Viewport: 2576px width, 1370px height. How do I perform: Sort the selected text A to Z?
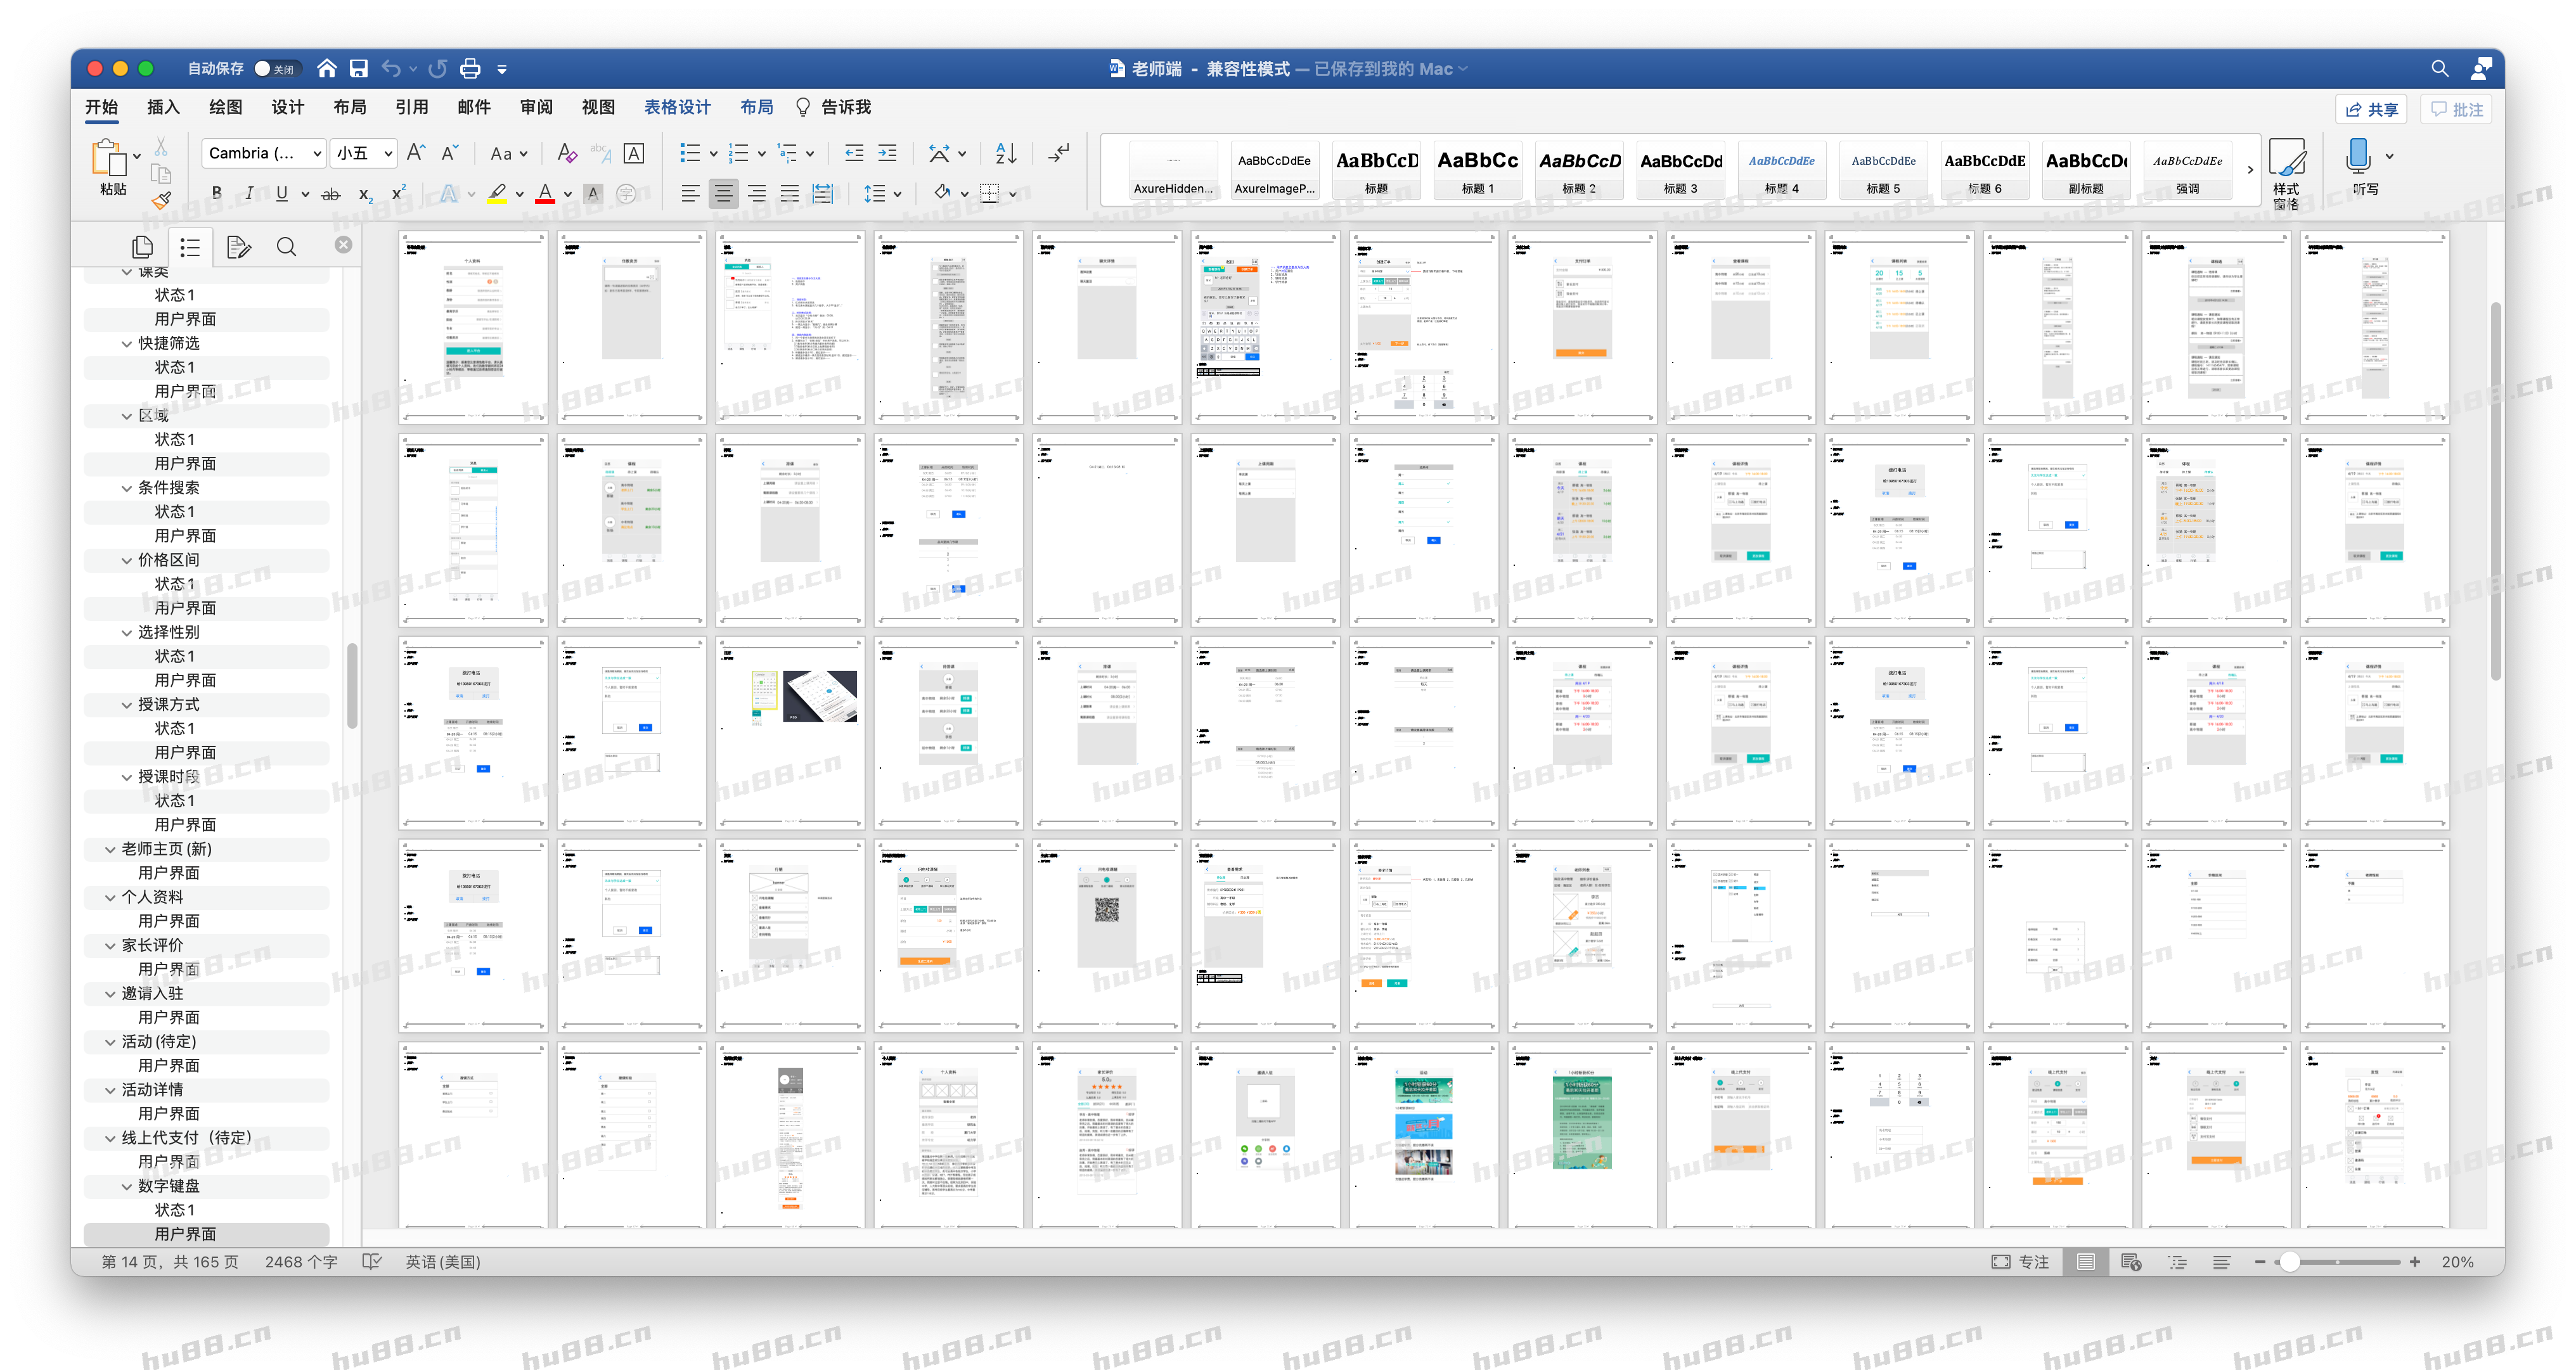[1006, 152]
